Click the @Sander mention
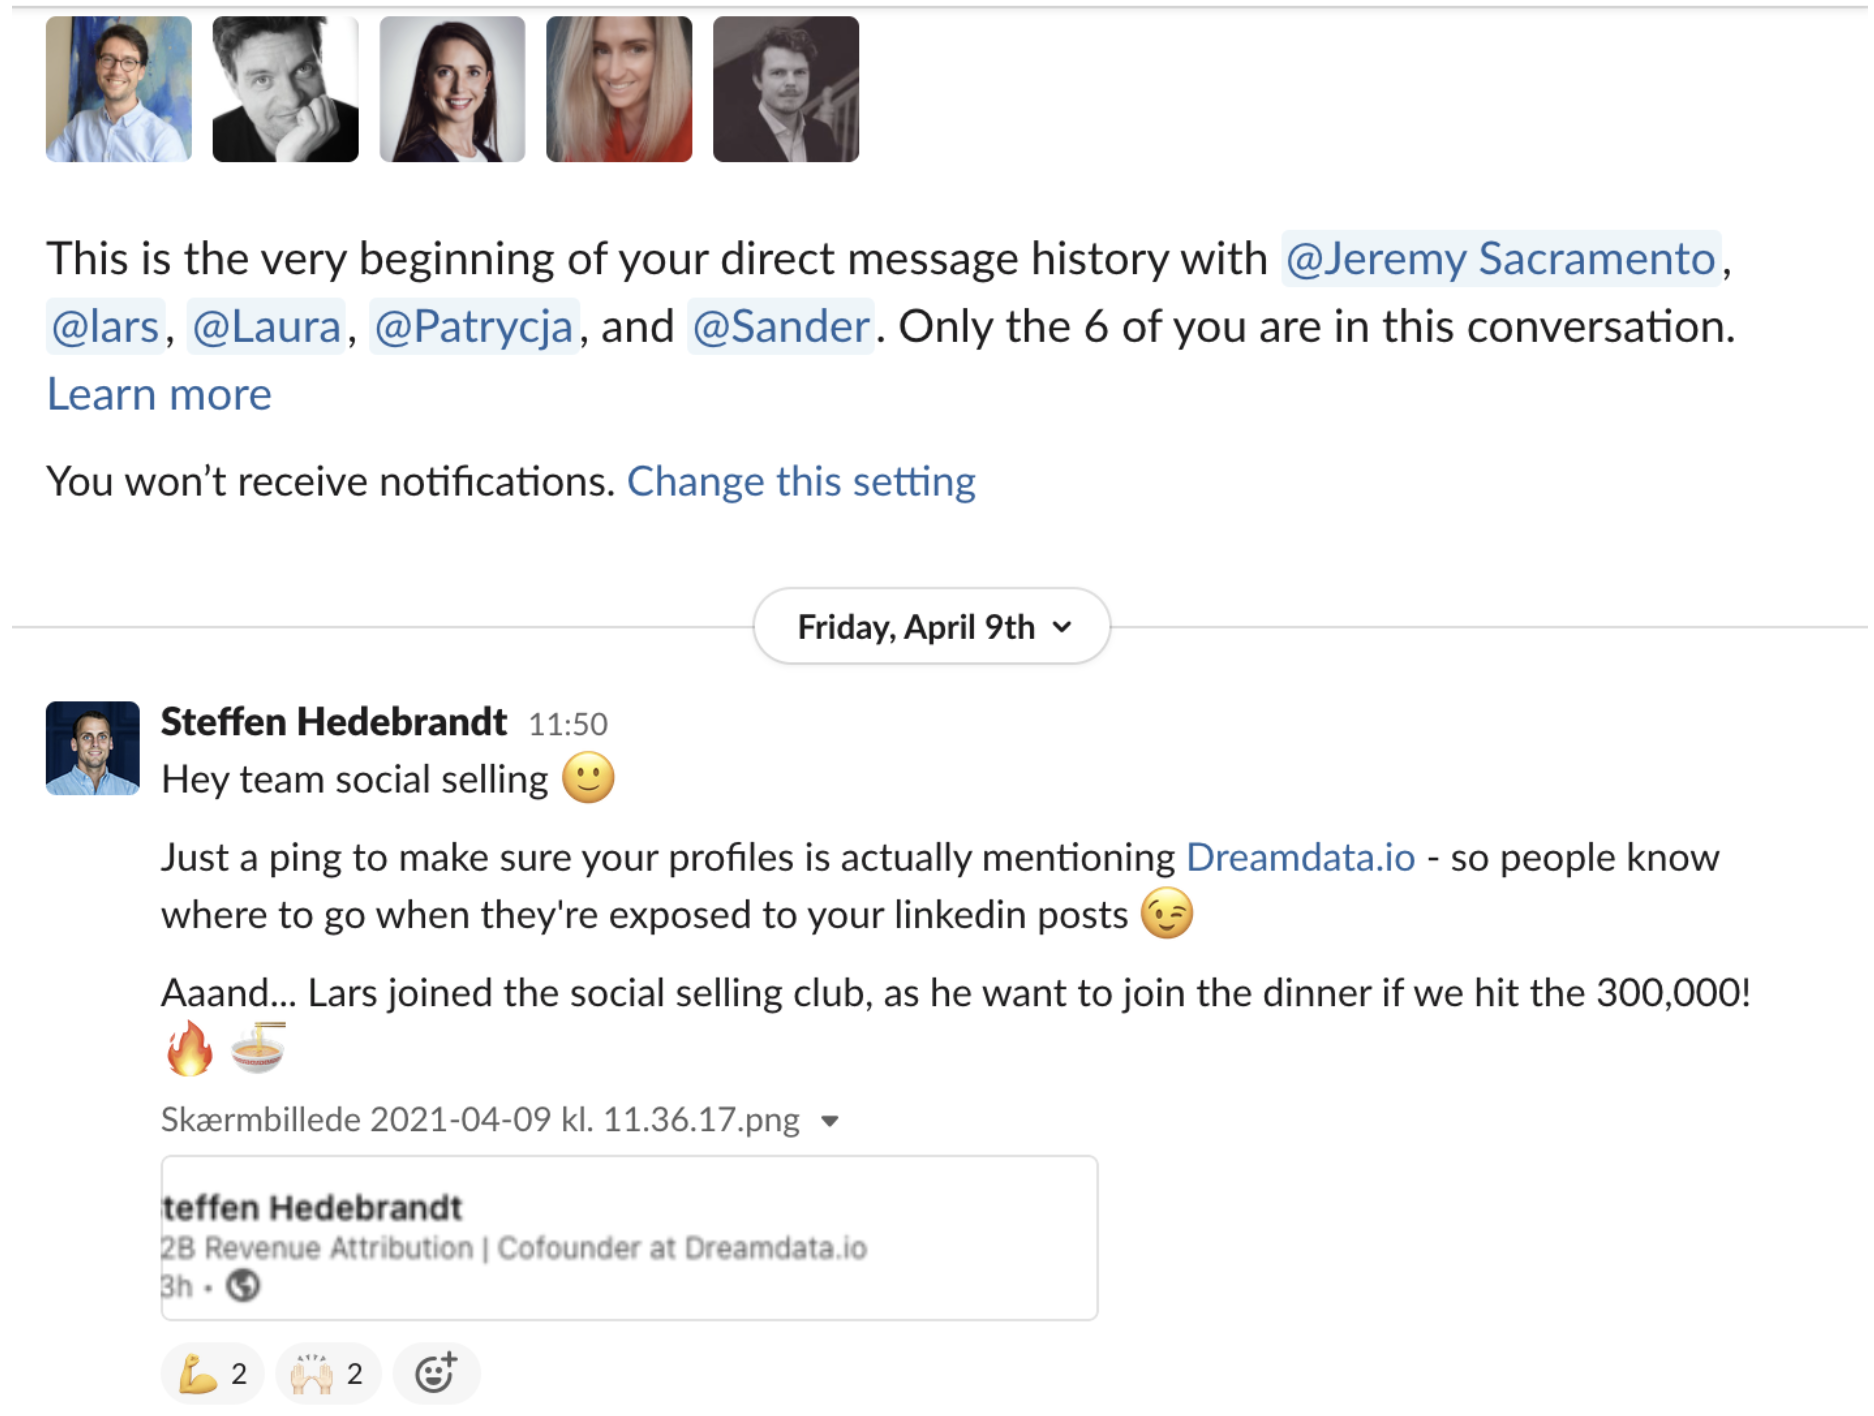This screenshot has width=1874, height=1416. tap(780, 327)
